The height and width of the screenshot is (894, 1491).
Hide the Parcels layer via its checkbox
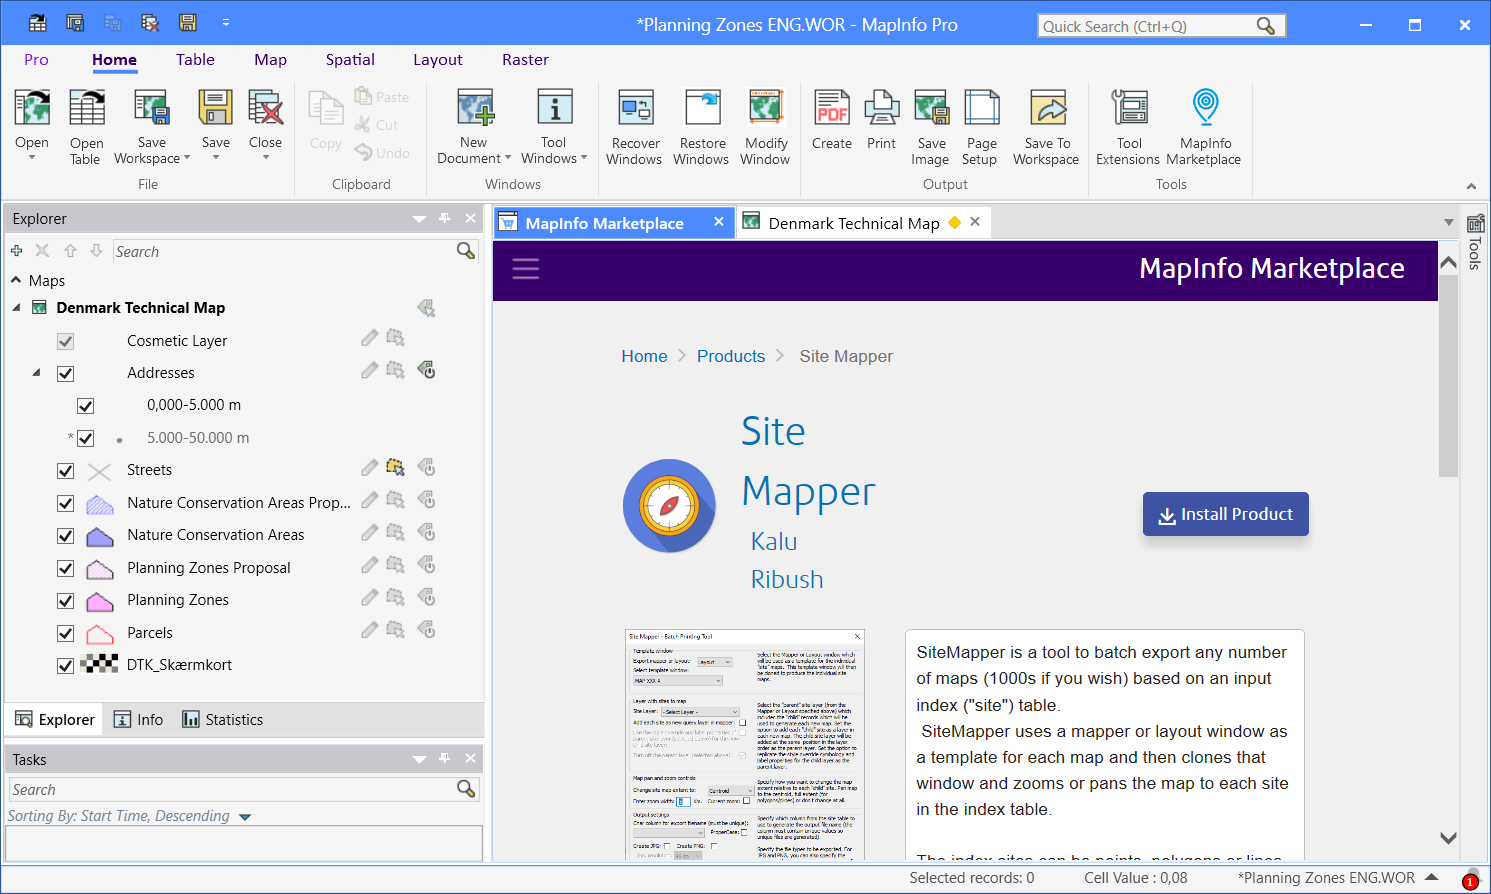[x=66, y=634]
